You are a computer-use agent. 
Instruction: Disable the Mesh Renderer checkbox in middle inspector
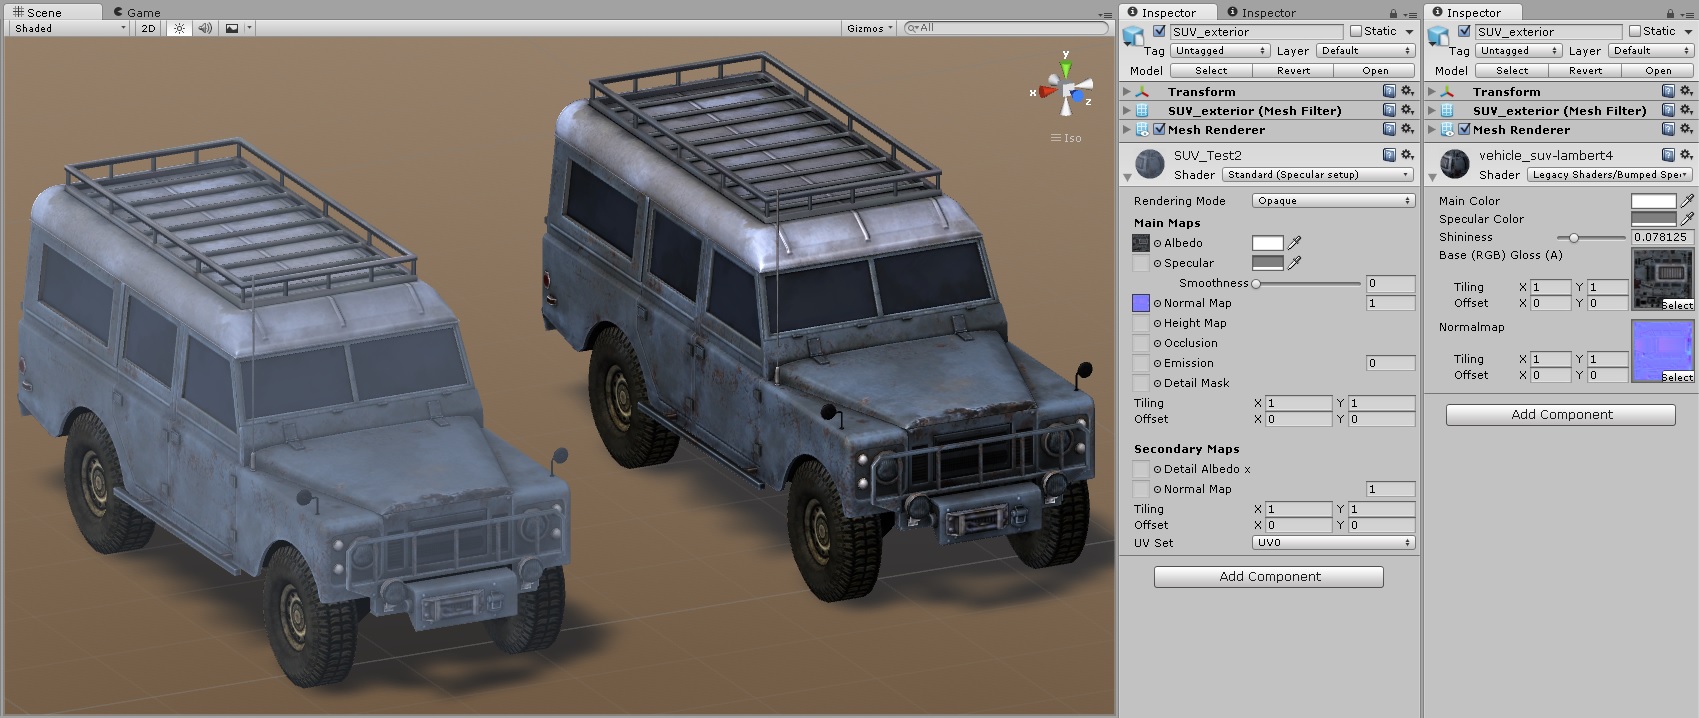[x=1159, y=130]
